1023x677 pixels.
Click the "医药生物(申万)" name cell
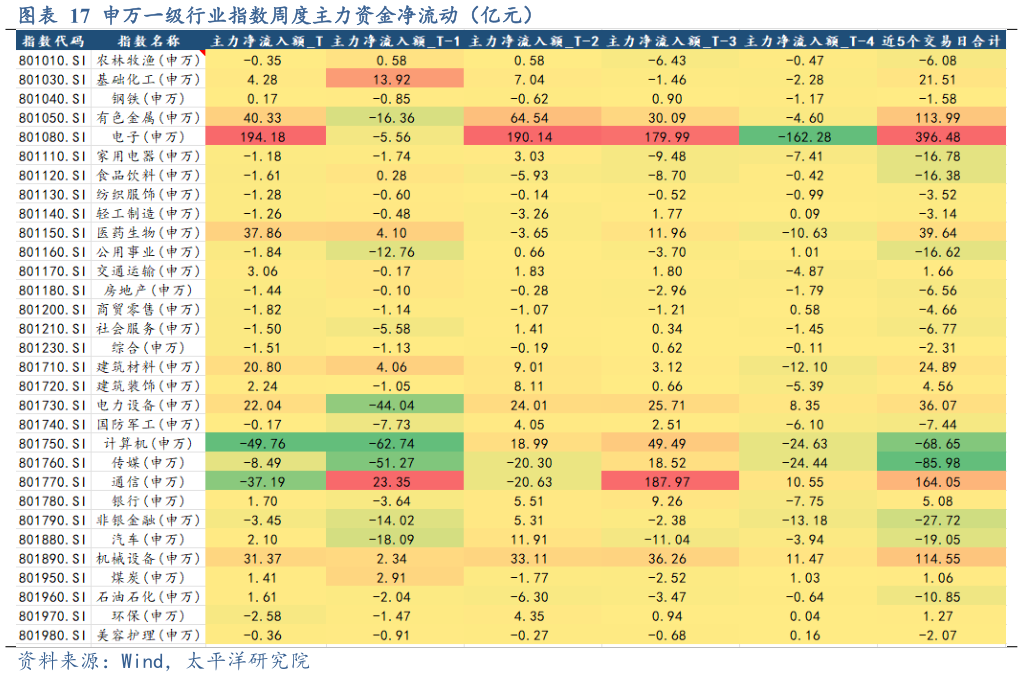click(x=148, y=233)
